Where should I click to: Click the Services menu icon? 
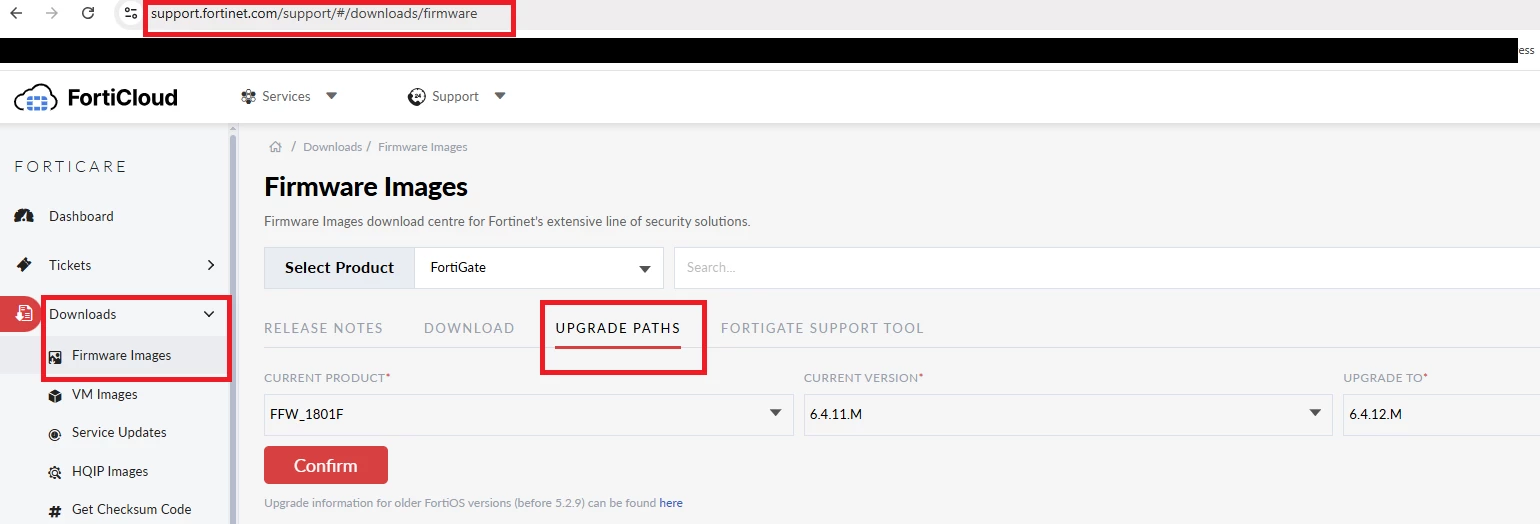coord(248,97)
